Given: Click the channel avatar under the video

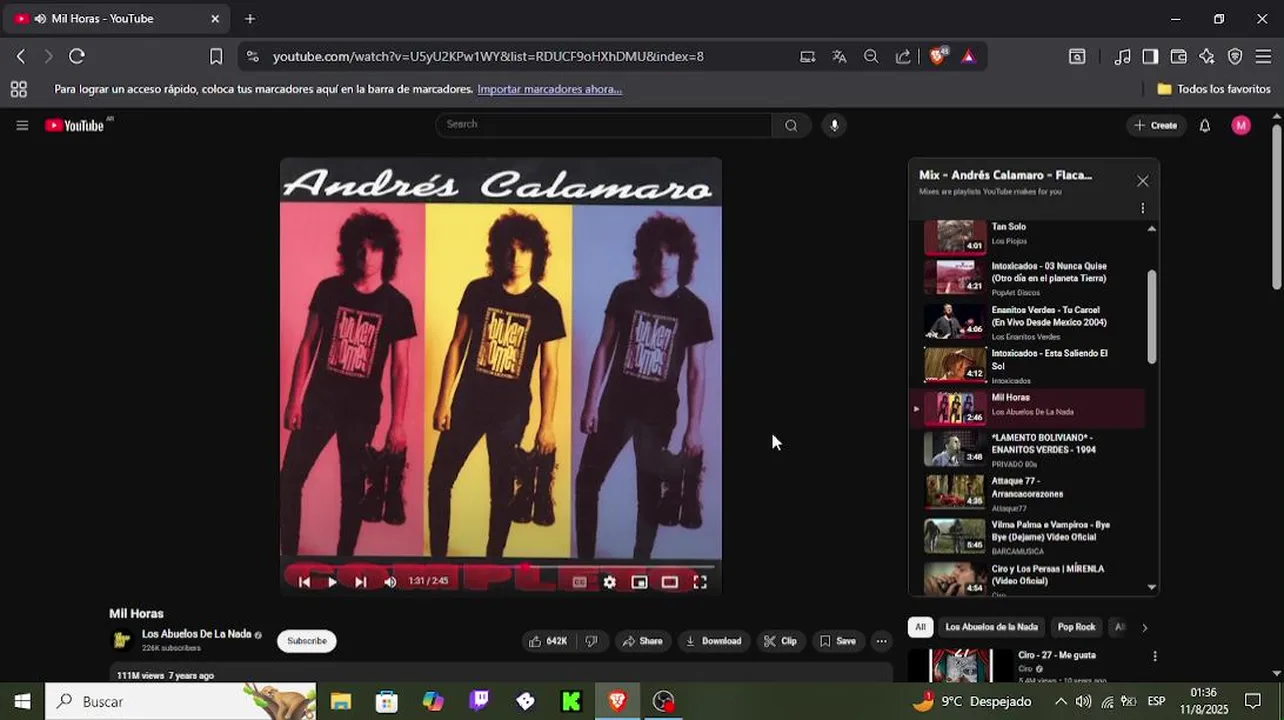Looking at the screenshot, I should [x=122, y=640].
